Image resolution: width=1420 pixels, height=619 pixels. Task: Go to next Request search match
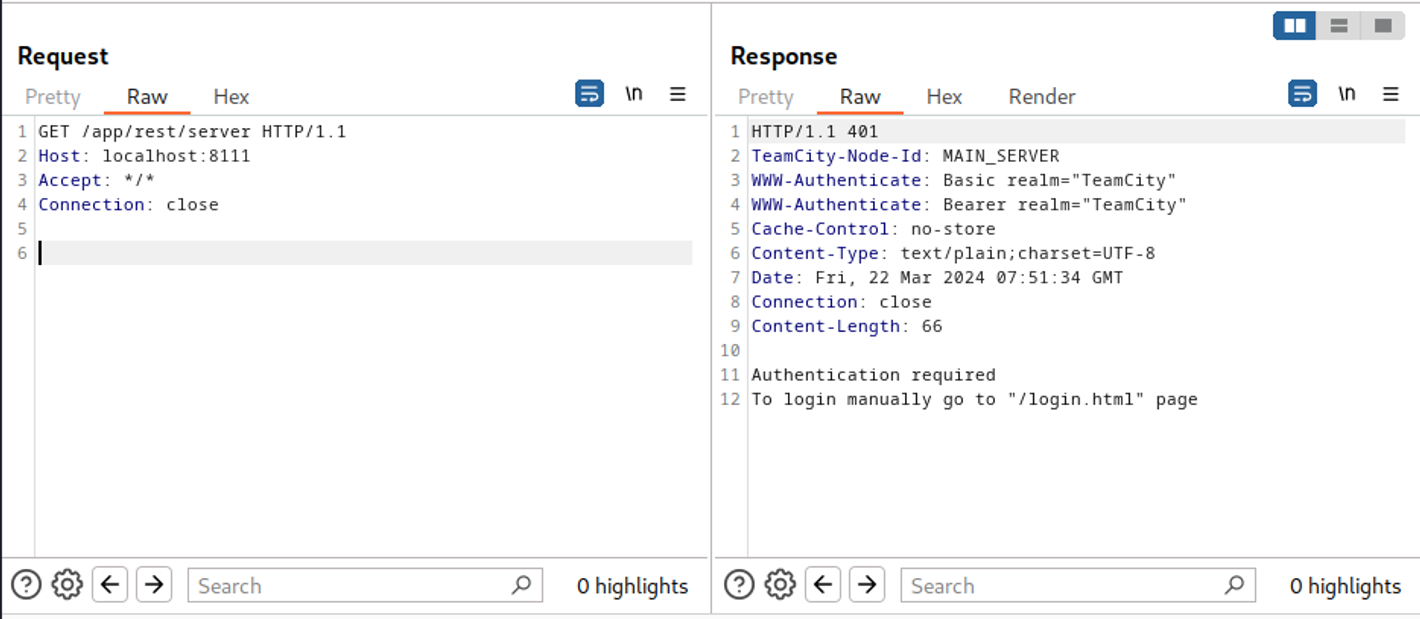coord(154,585)
